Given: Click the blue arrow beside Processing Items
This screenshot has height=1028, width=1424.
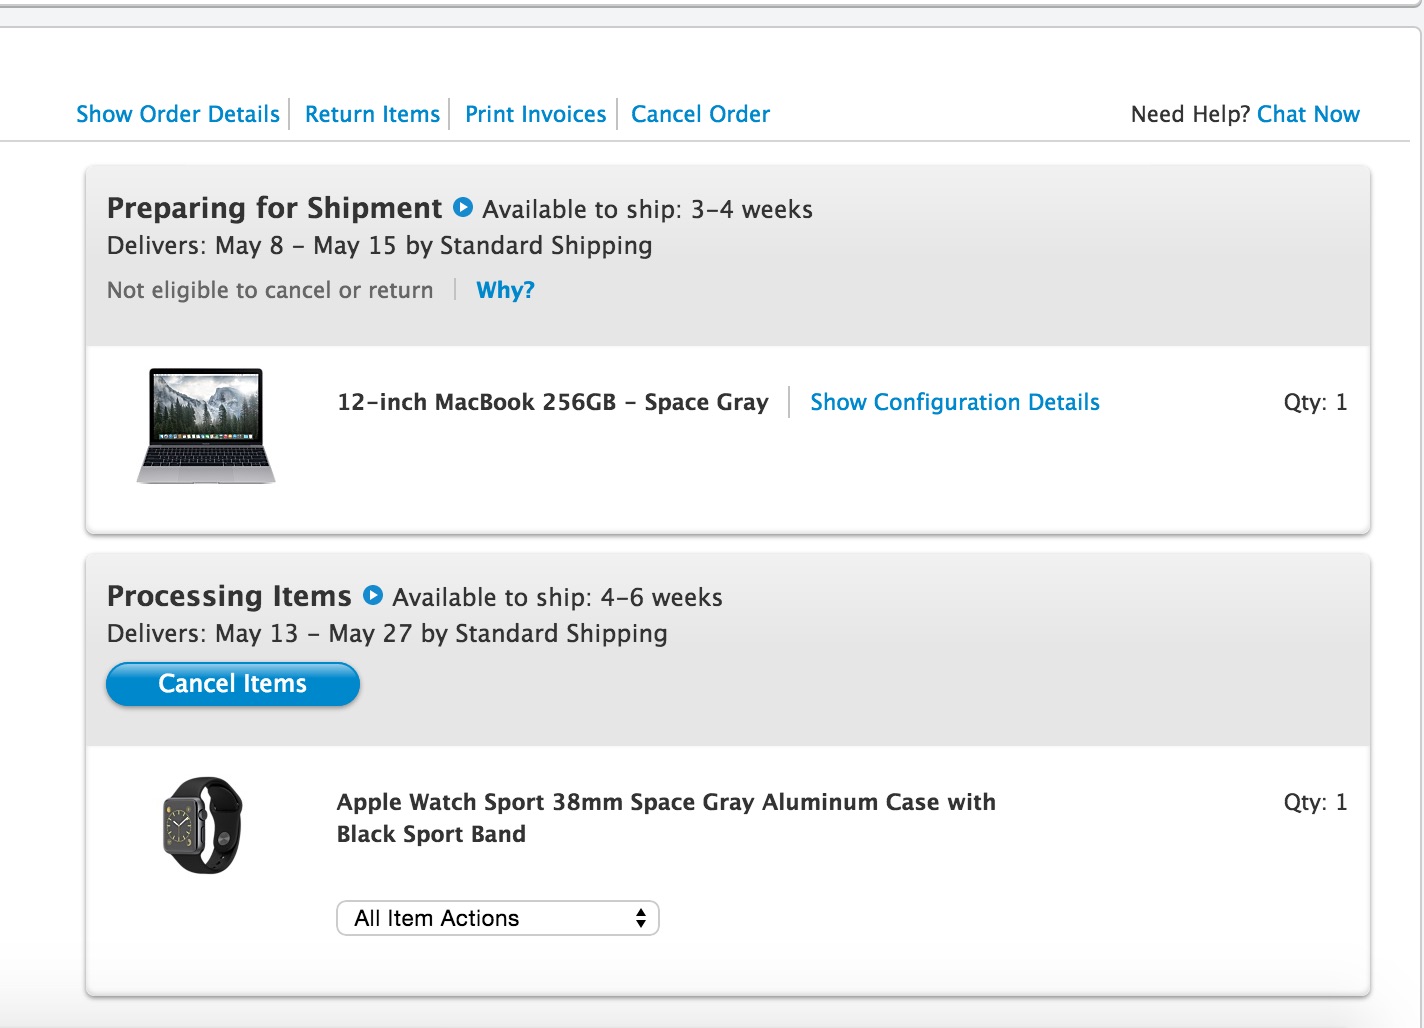Looking at the screenshot, I should tap(373, 595).
